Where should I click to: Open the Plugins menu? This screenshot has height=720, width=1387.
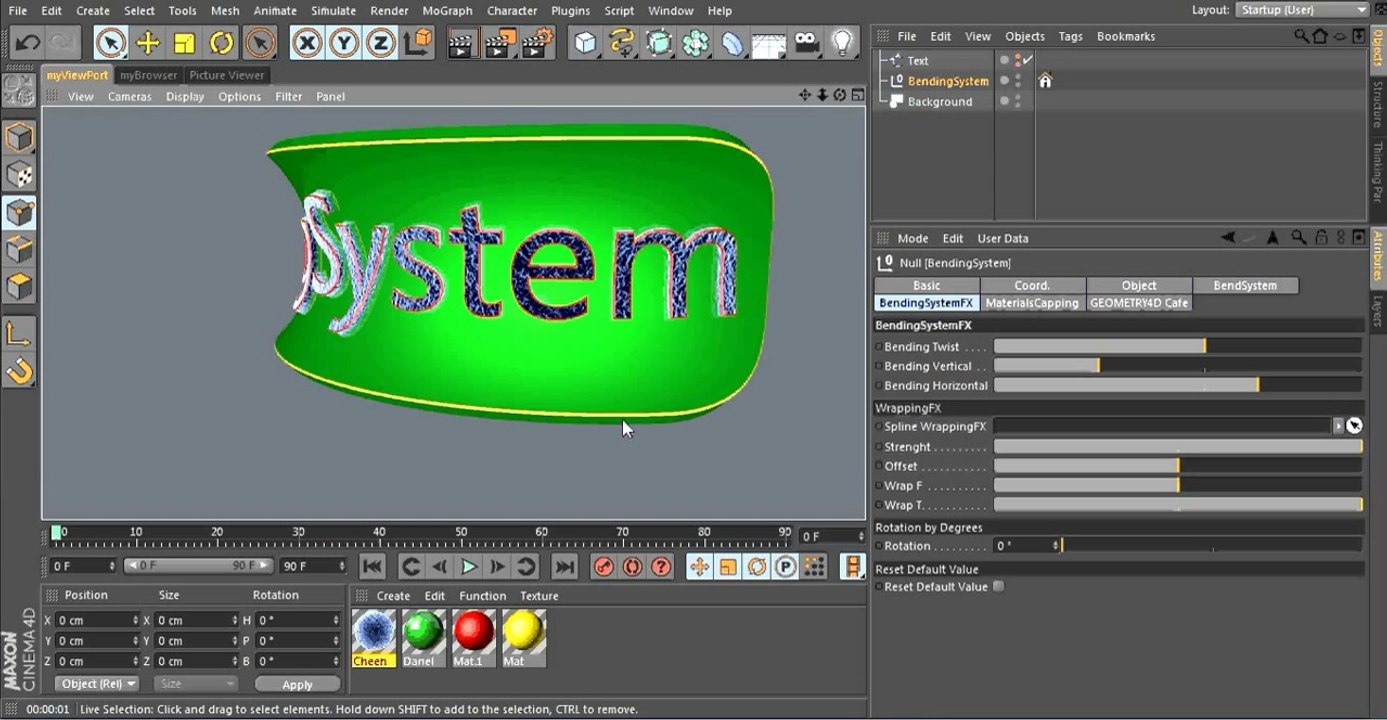point(570,11)
